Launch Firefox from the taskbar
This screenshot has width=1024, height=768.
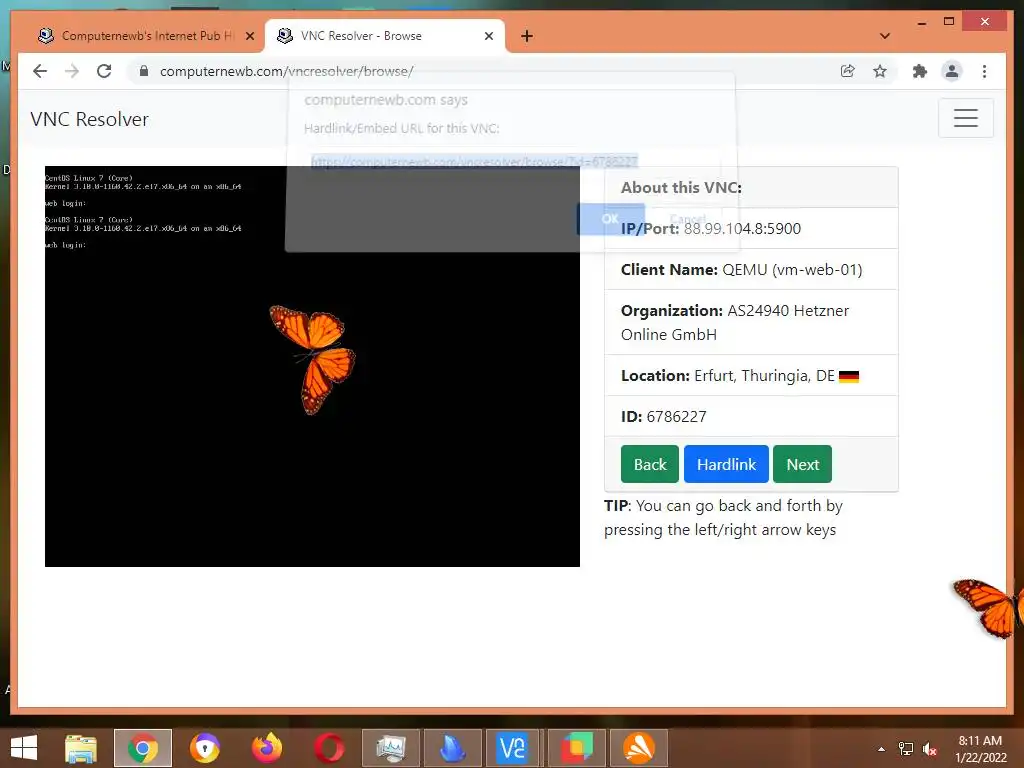point(267,748)
